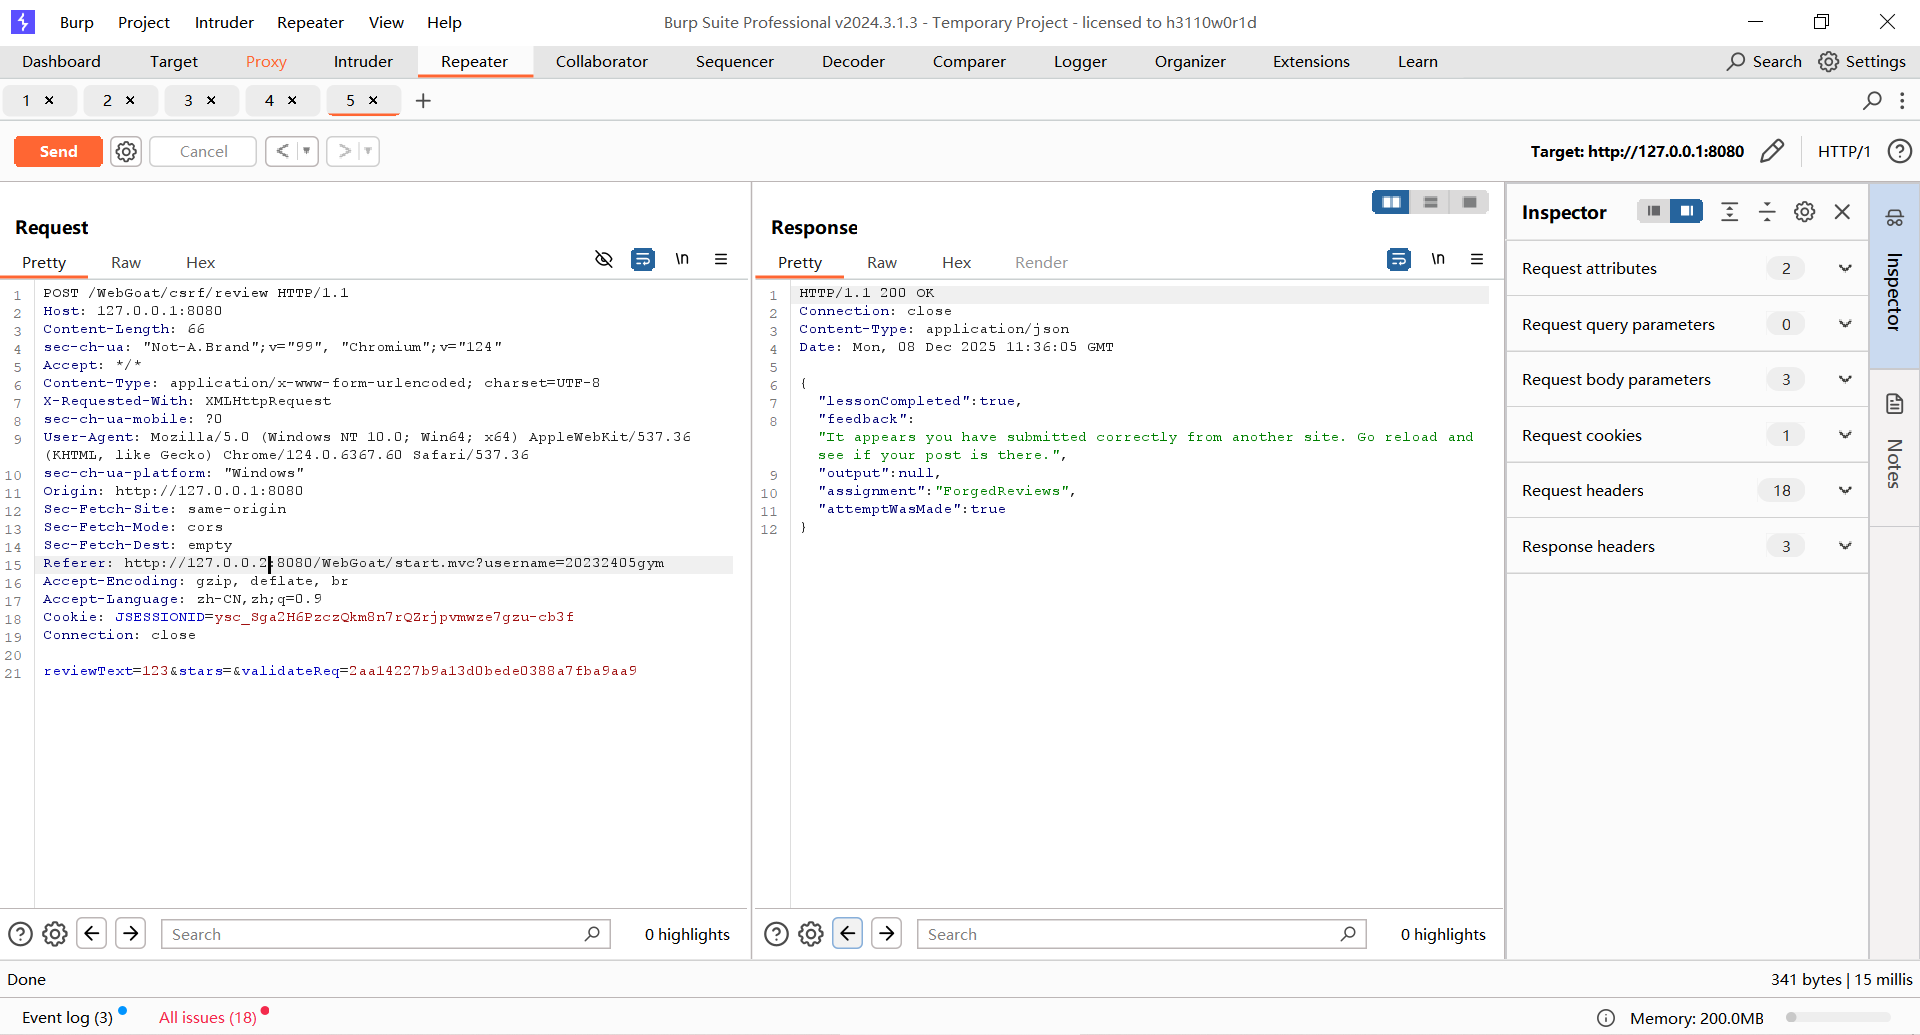1920x1035 pixels.
Task: Select Repeater tab 3
Action: click(x=188, y=100)
